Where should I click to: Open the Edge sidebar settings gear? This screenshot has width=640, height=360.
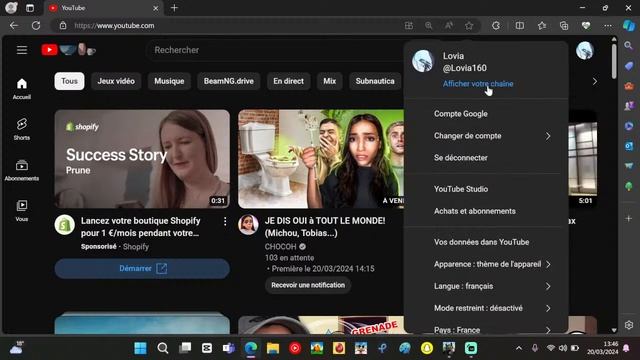click(x=629, y=325)
